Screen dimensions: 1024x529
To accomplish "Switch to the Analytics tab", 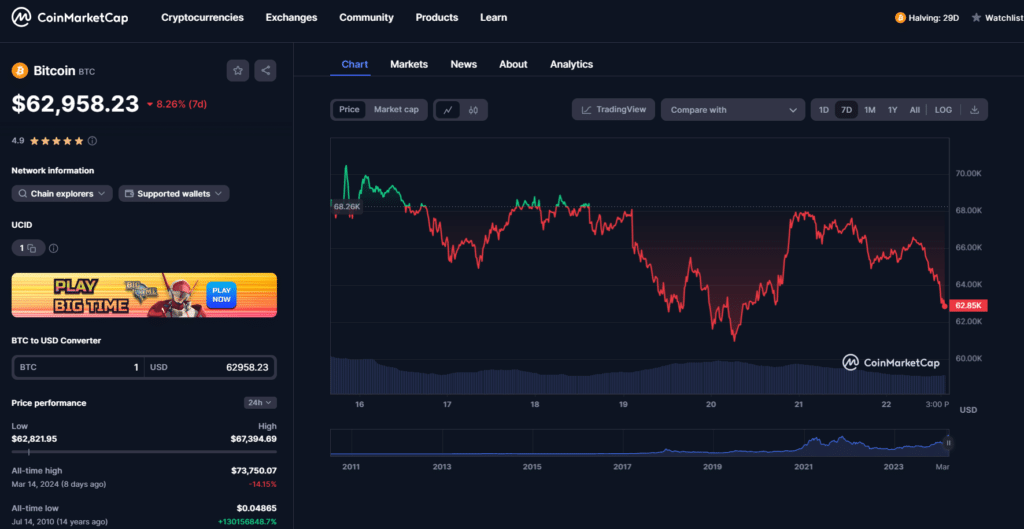I will coord(571,64).
